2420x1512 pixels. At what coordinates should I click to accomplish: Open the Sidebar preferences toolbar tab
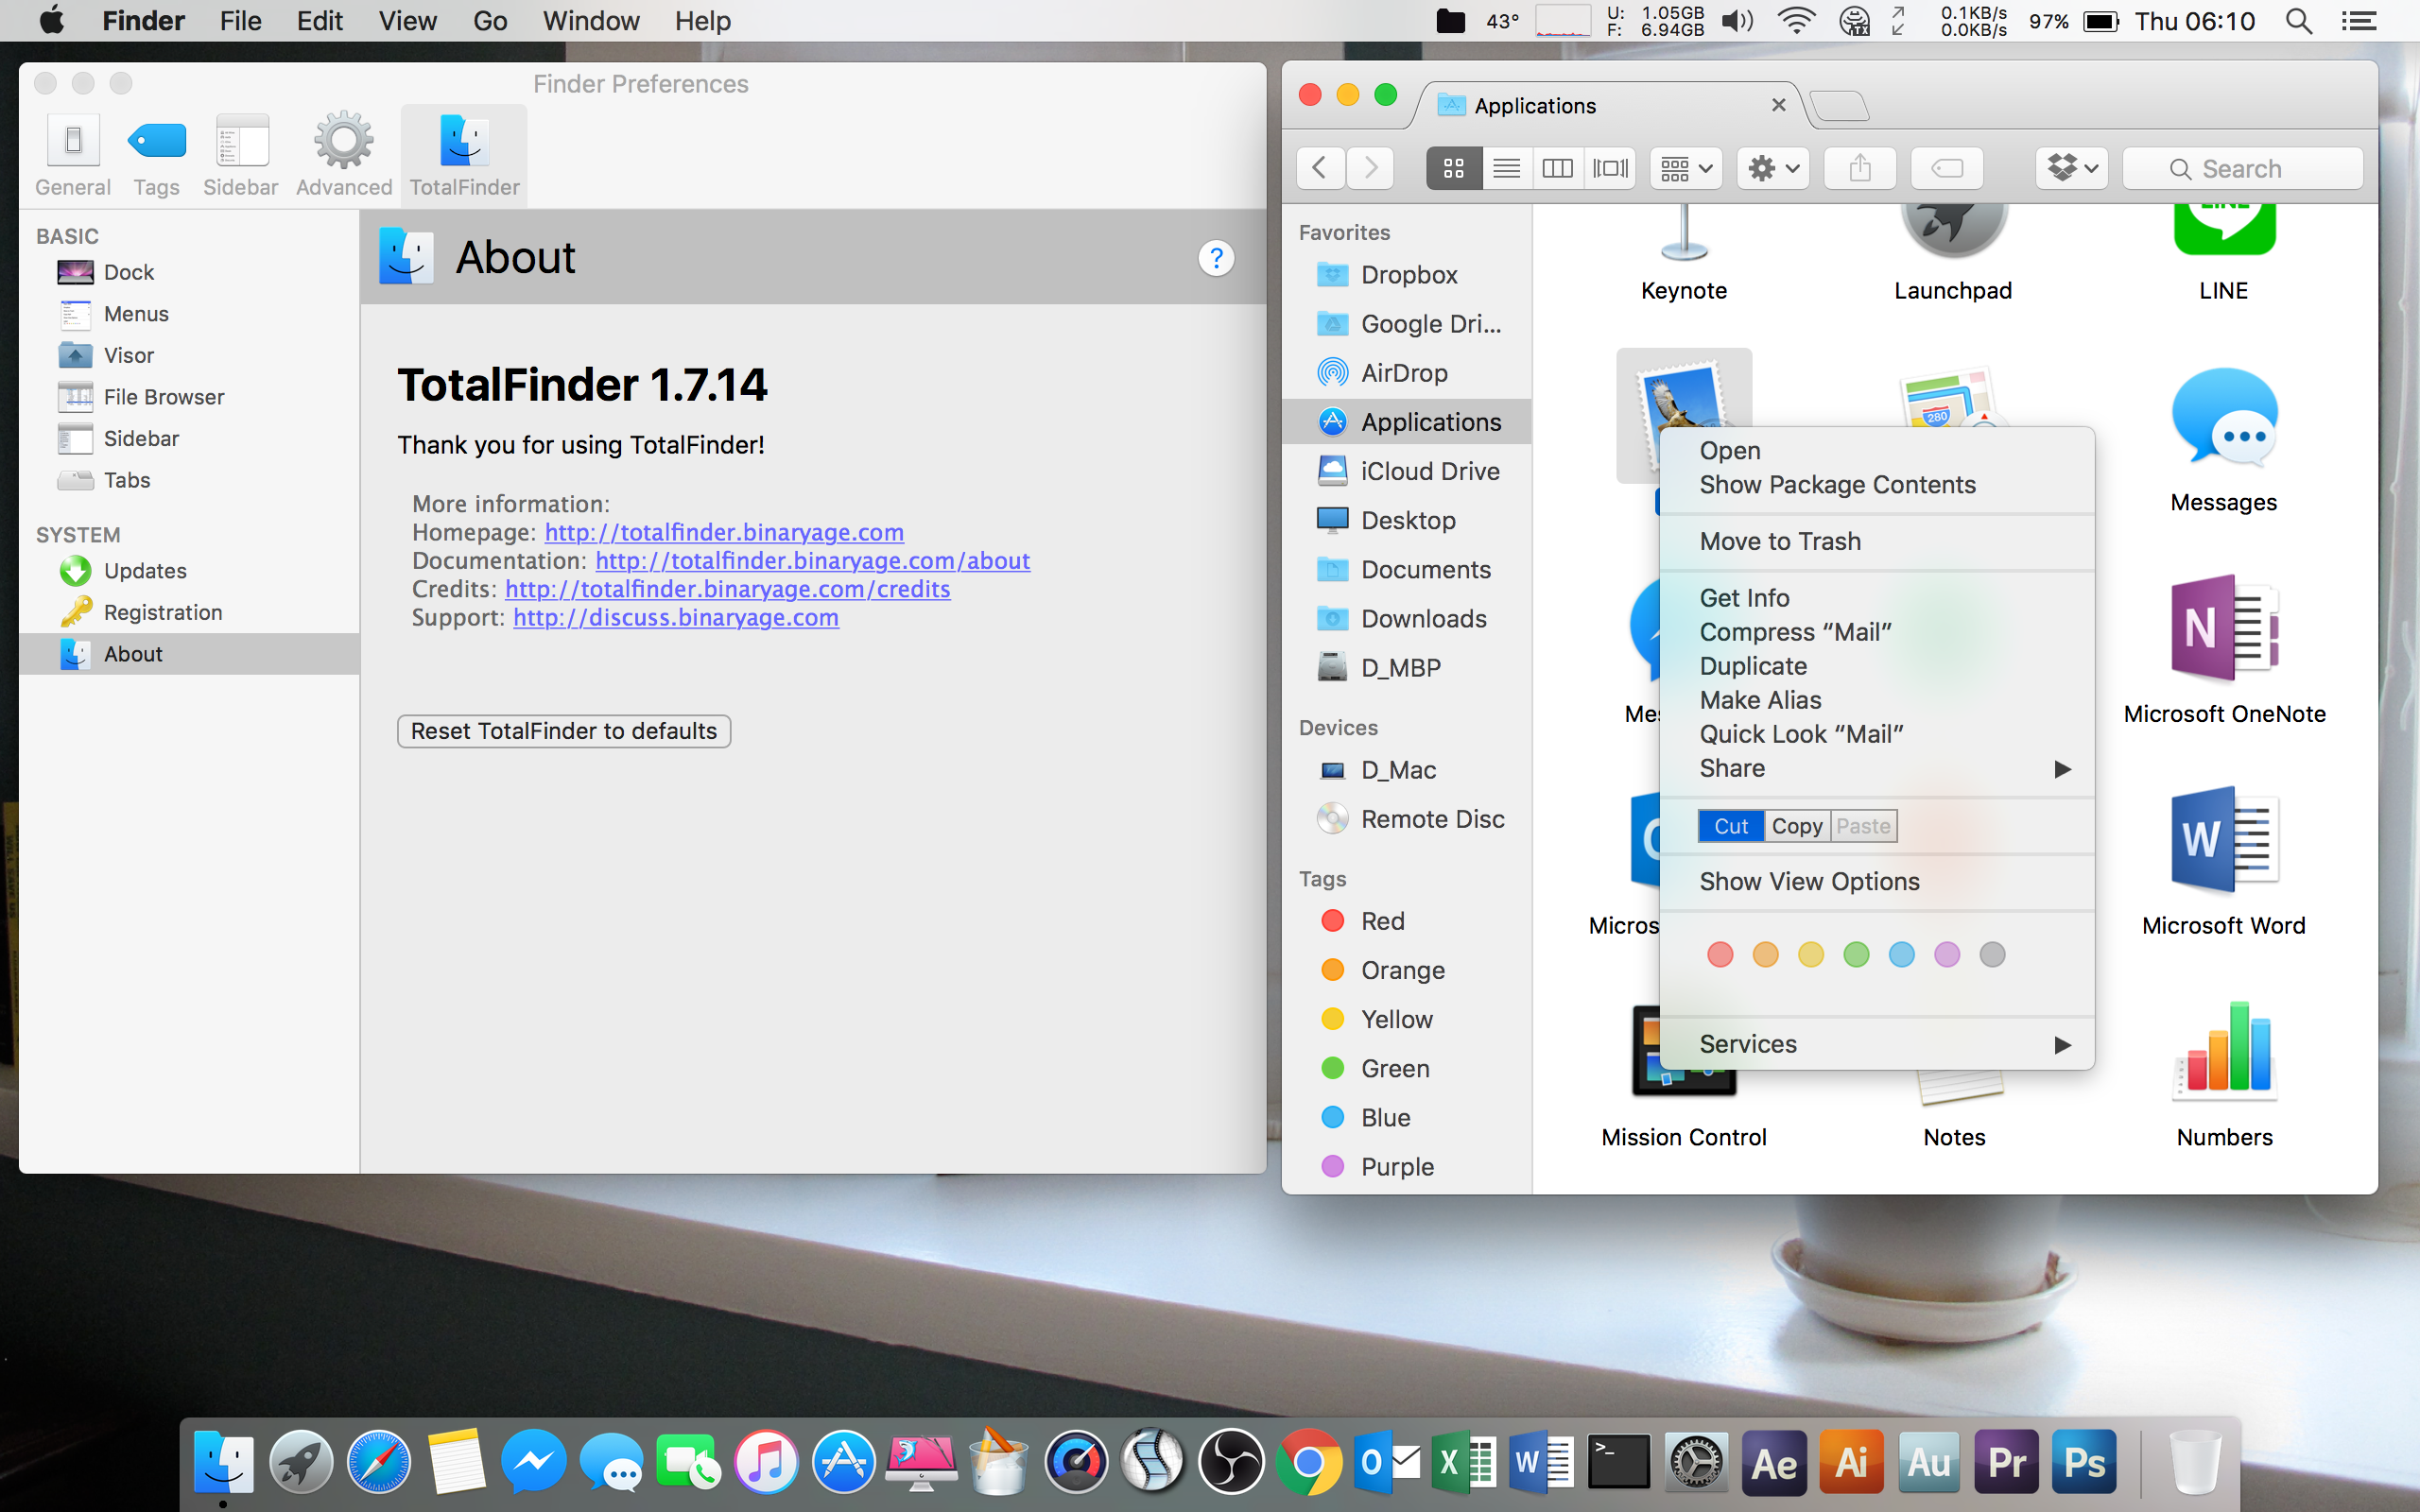tap(240, 155)
